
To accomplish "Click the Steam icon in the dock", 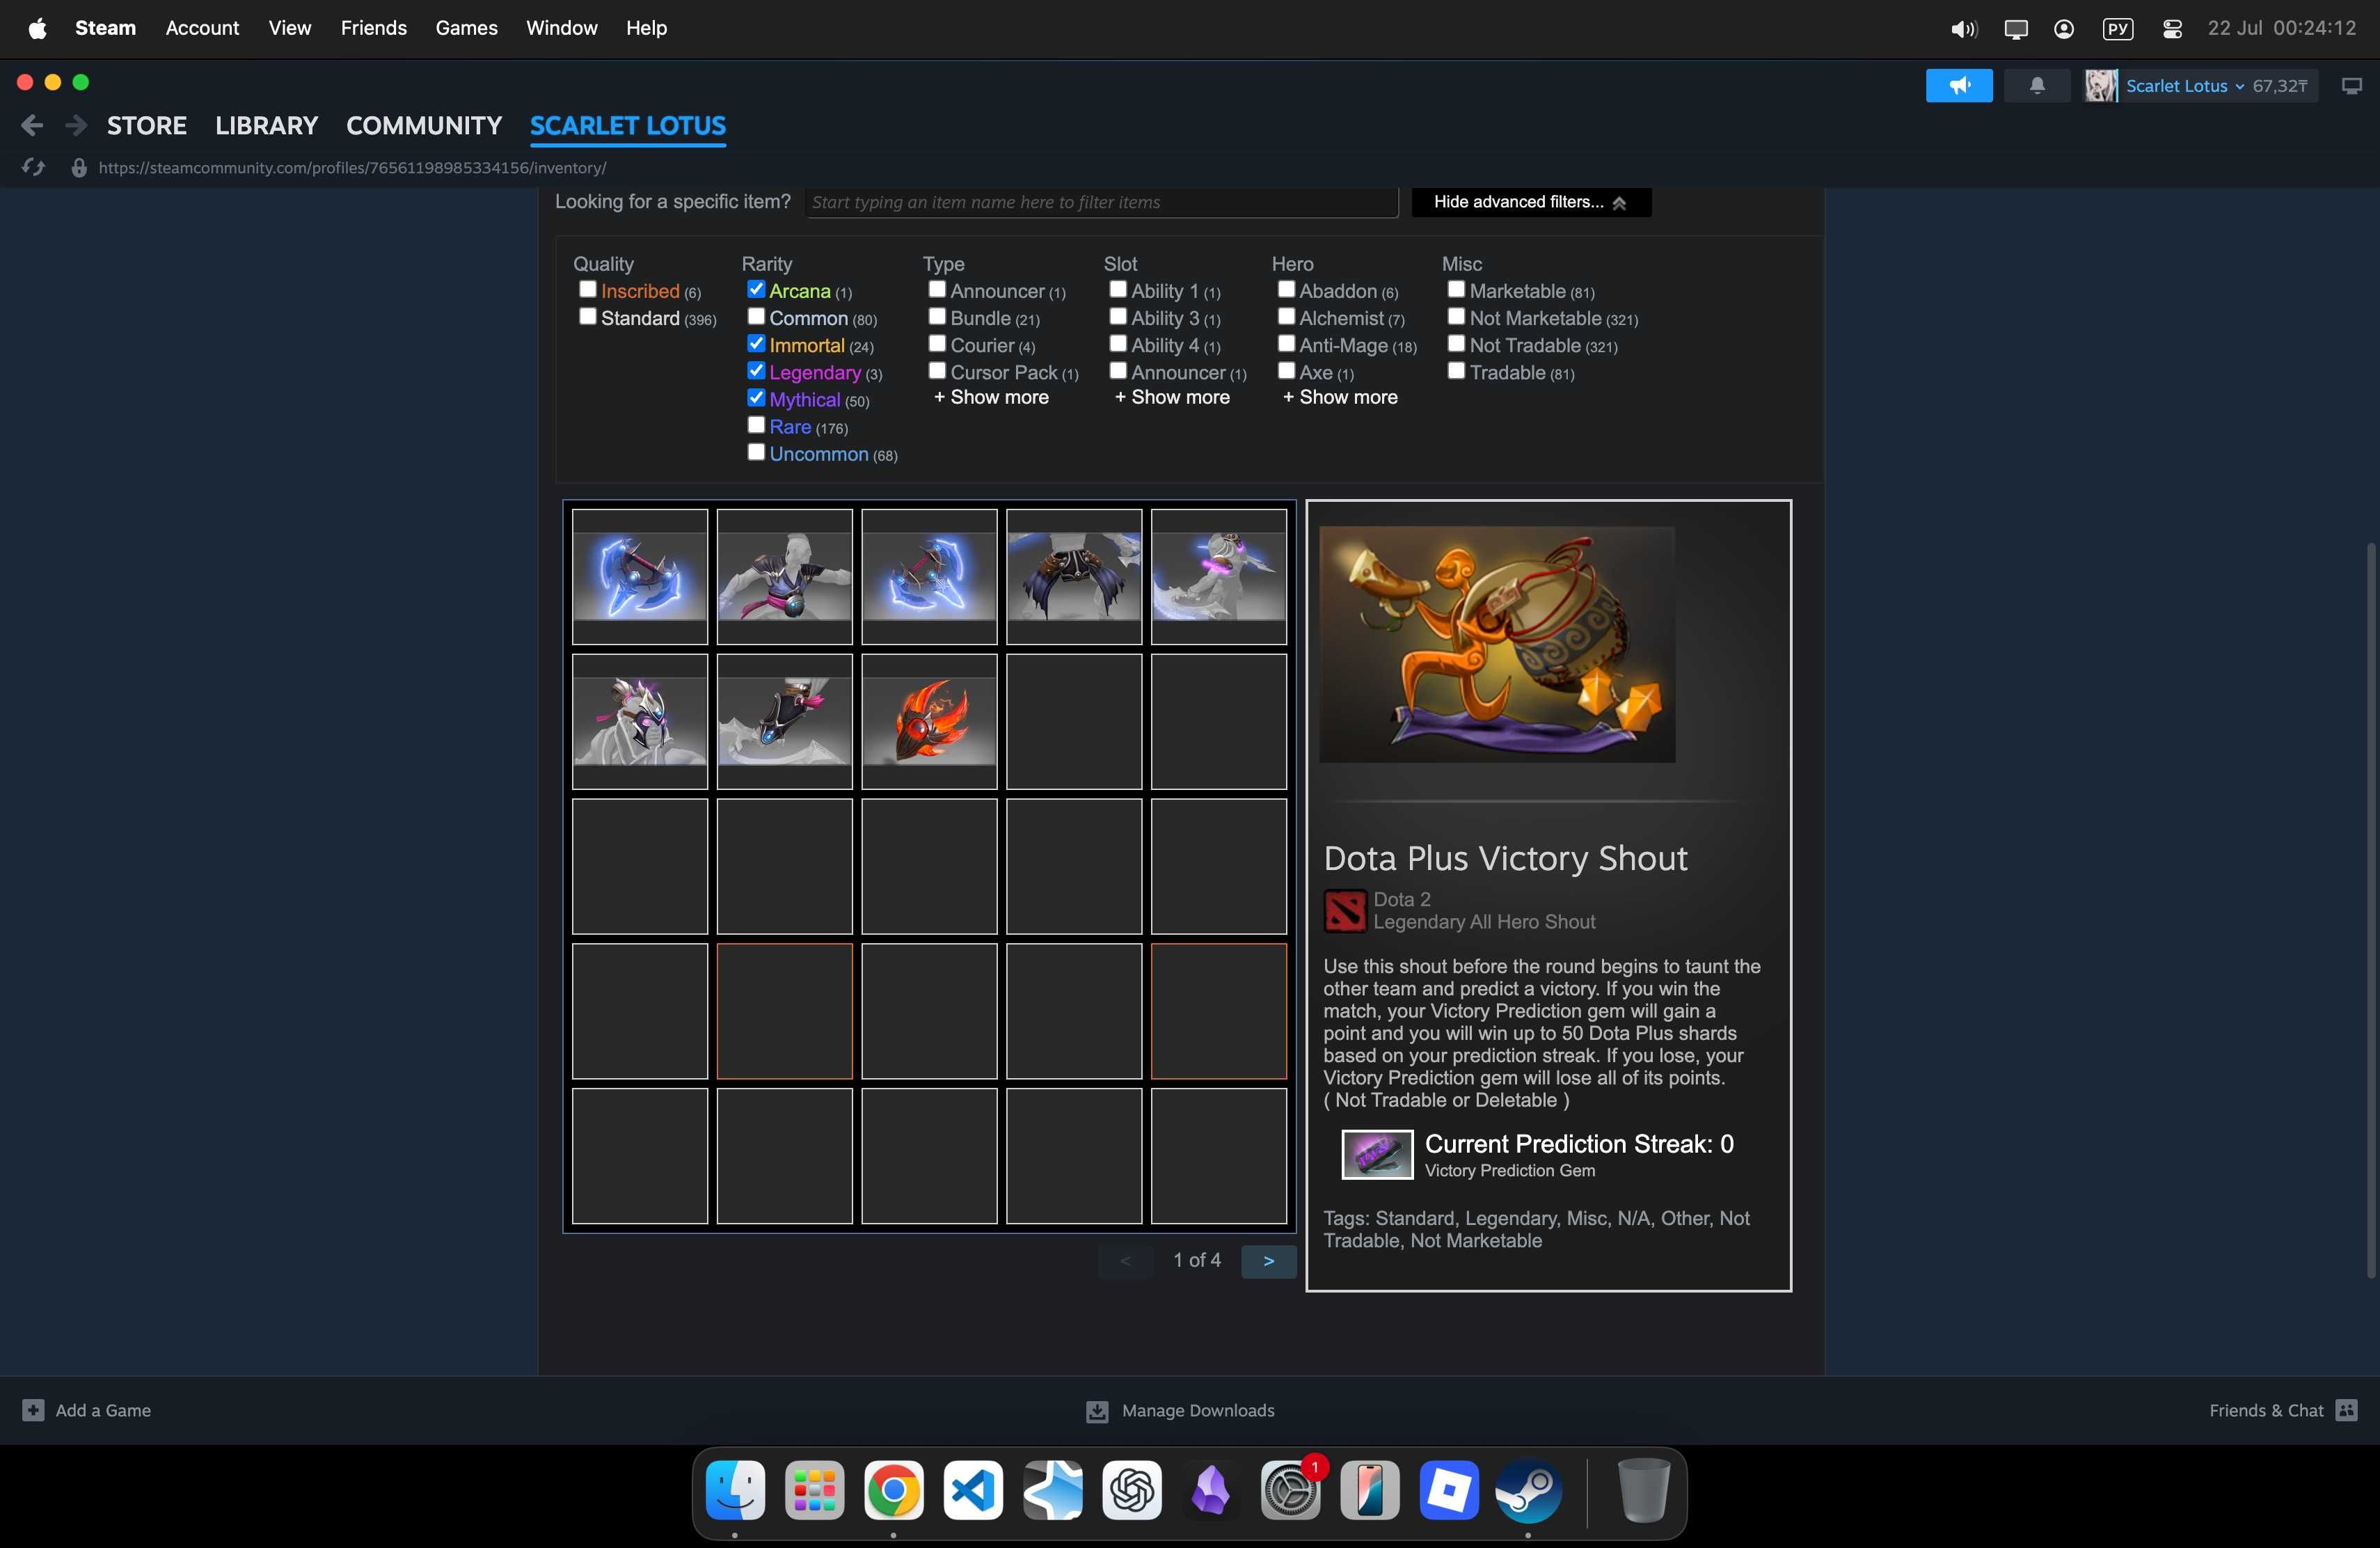I will 1528,1490.
